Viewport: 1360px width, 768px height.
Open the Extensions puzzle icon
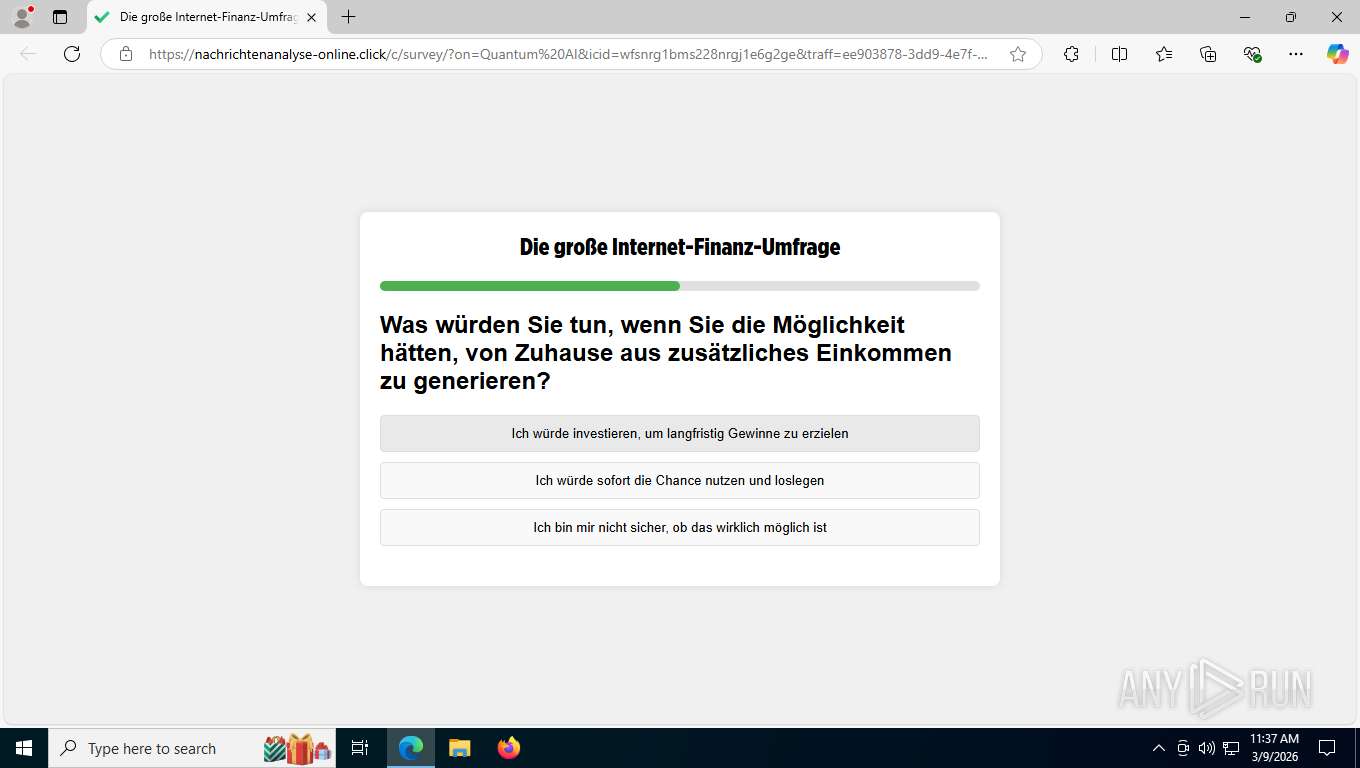point(1071,54)
